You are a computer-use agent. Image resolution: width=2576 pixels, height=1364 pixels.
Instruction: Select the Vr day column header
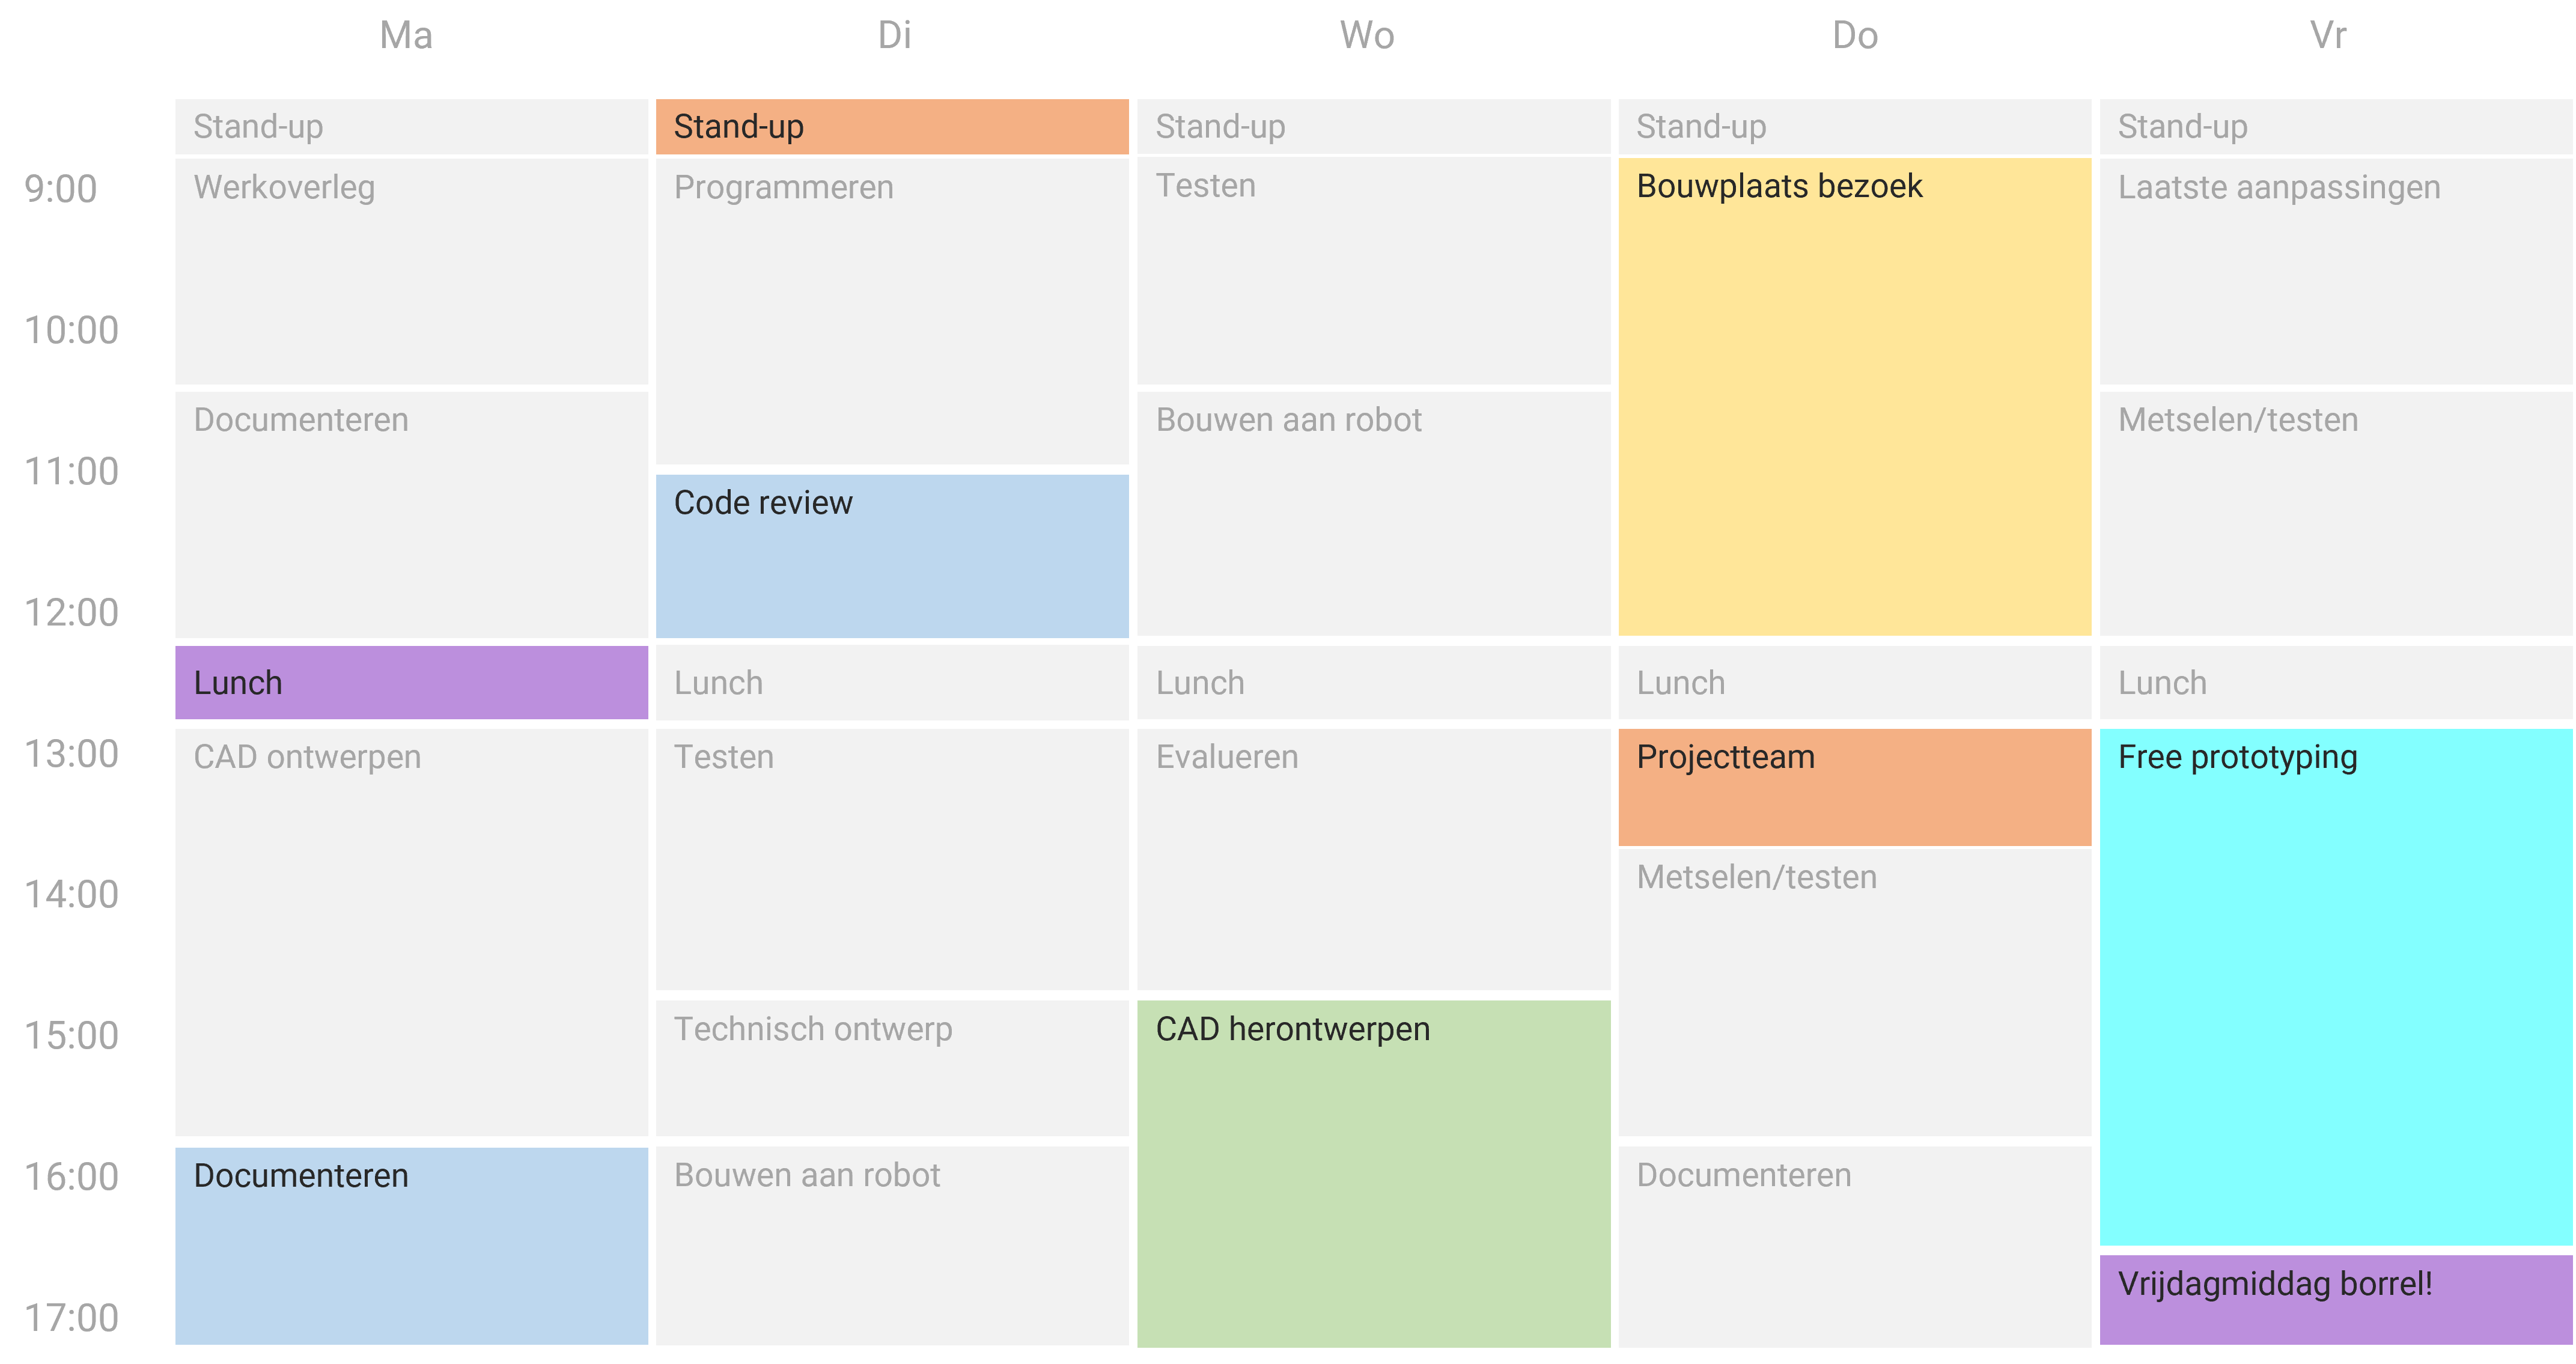click(2328, 36)
